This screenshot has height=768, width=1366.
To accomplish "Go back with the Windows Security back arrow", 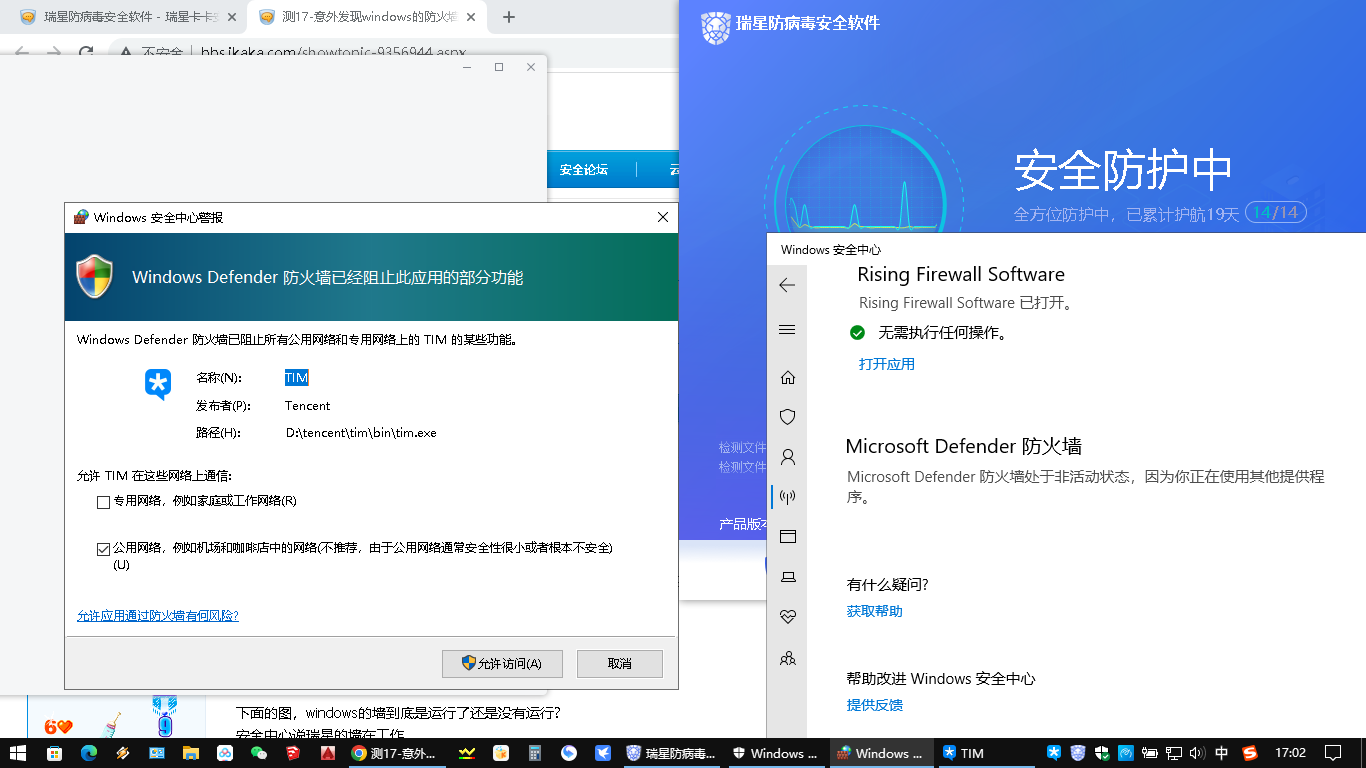I will click(787, 285).
